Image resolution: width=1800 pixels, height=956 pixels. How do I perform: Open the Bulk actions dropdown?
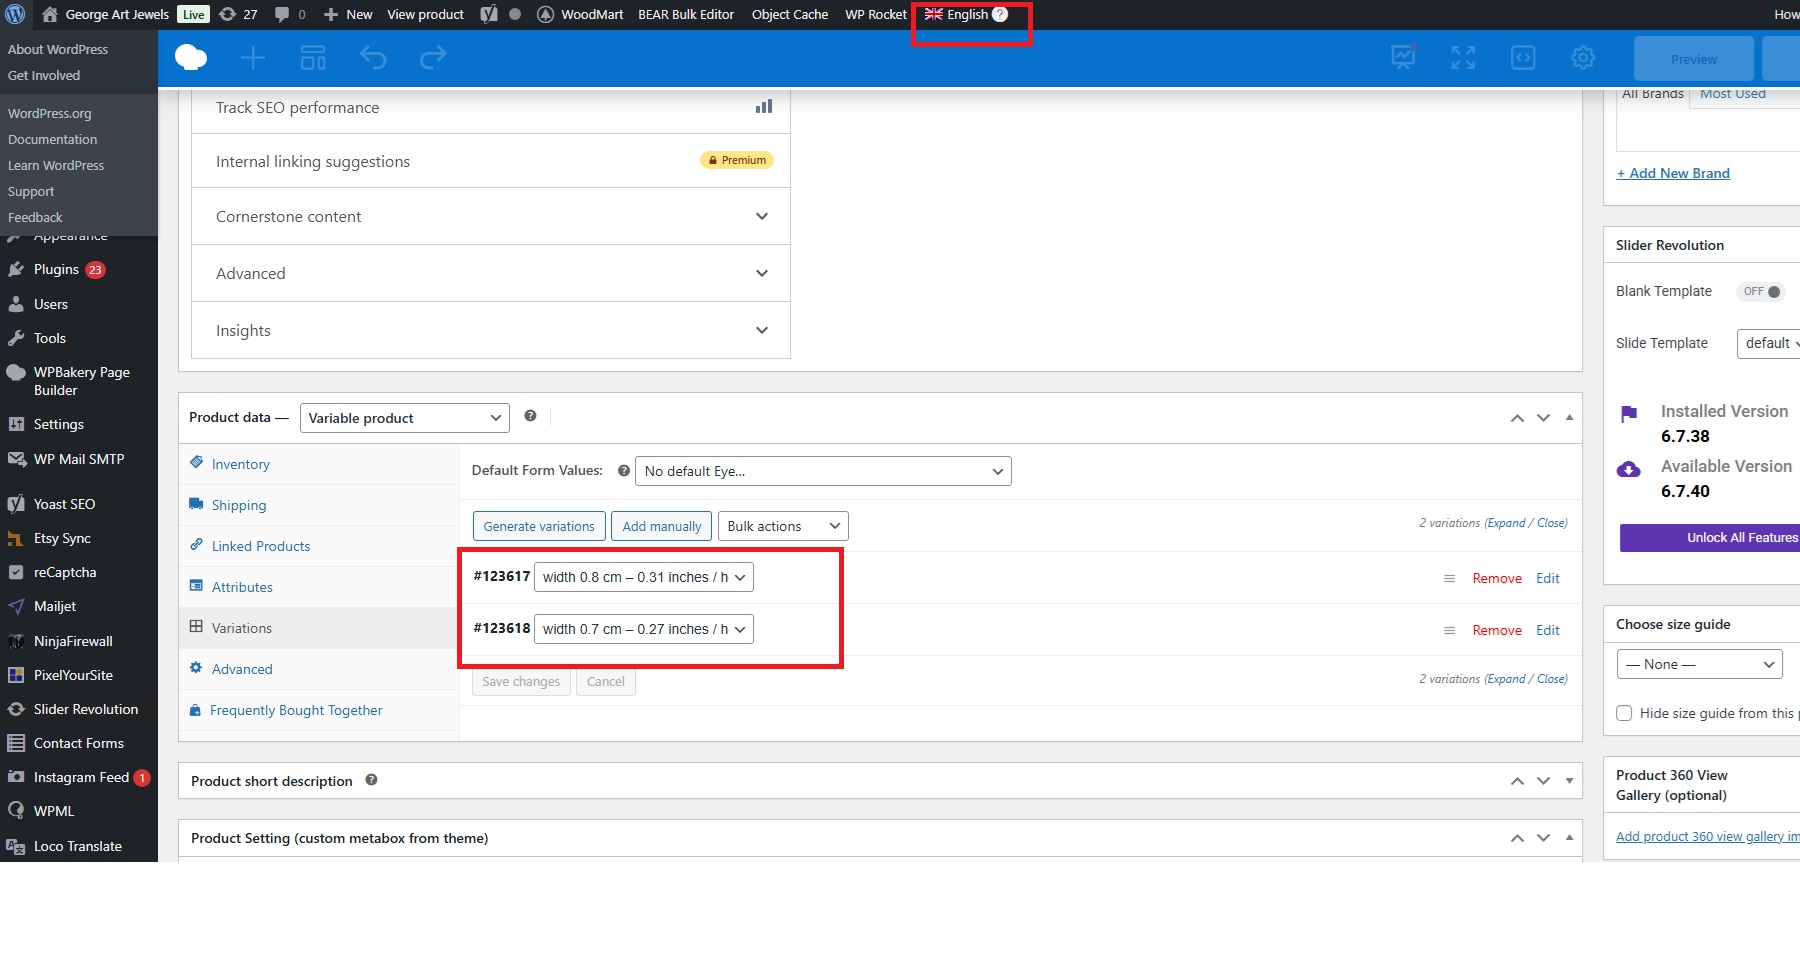782,526
